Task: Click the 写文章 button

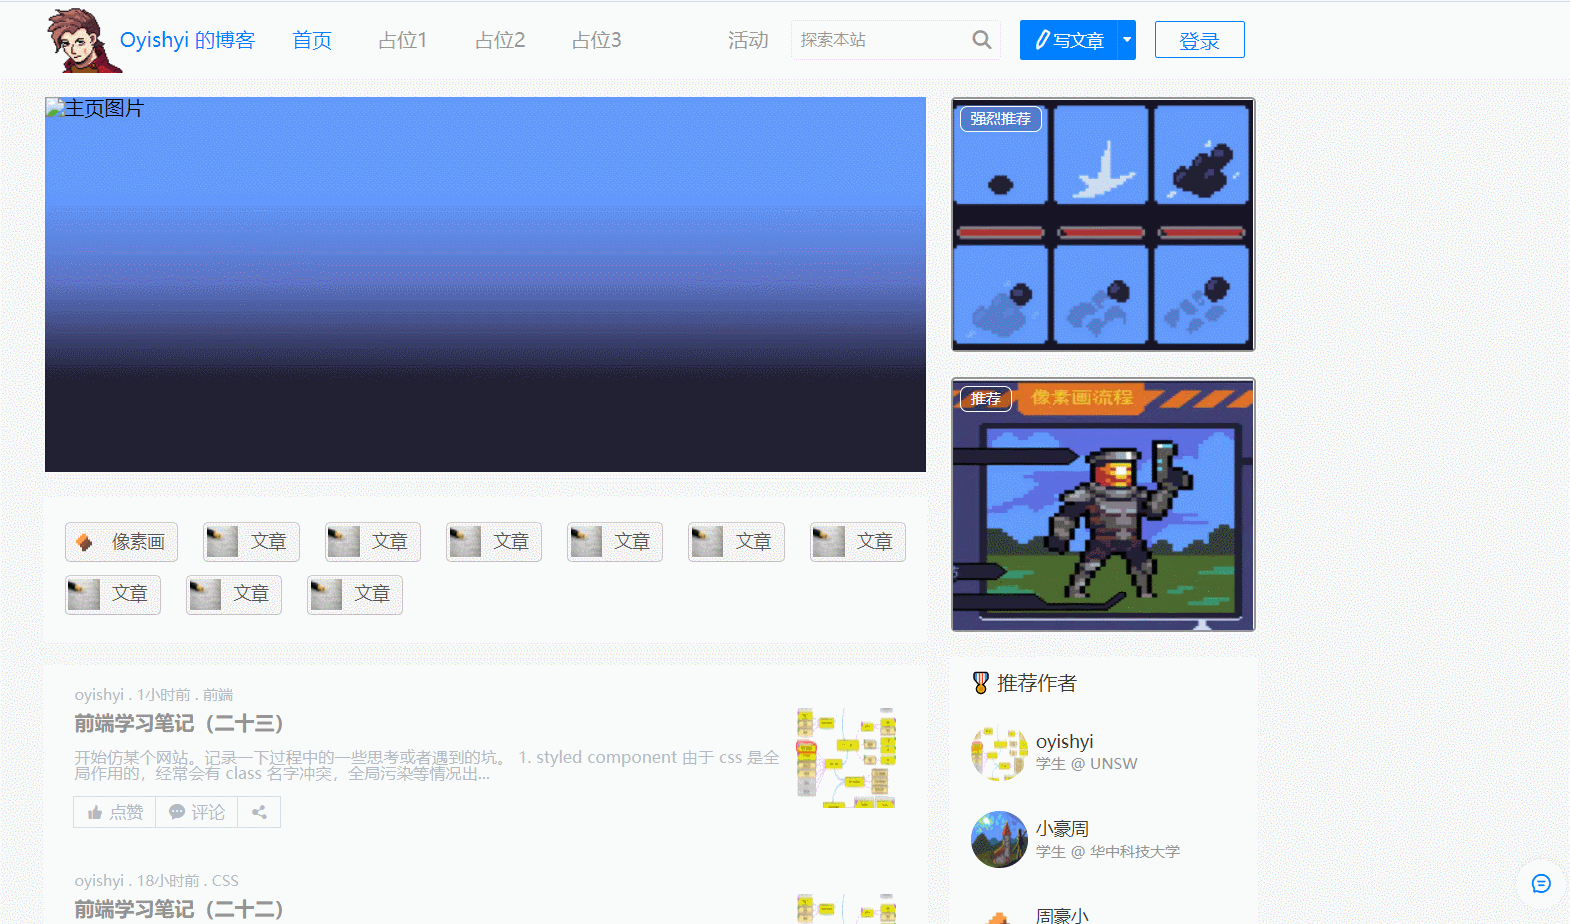Action: coord(1068,40)
